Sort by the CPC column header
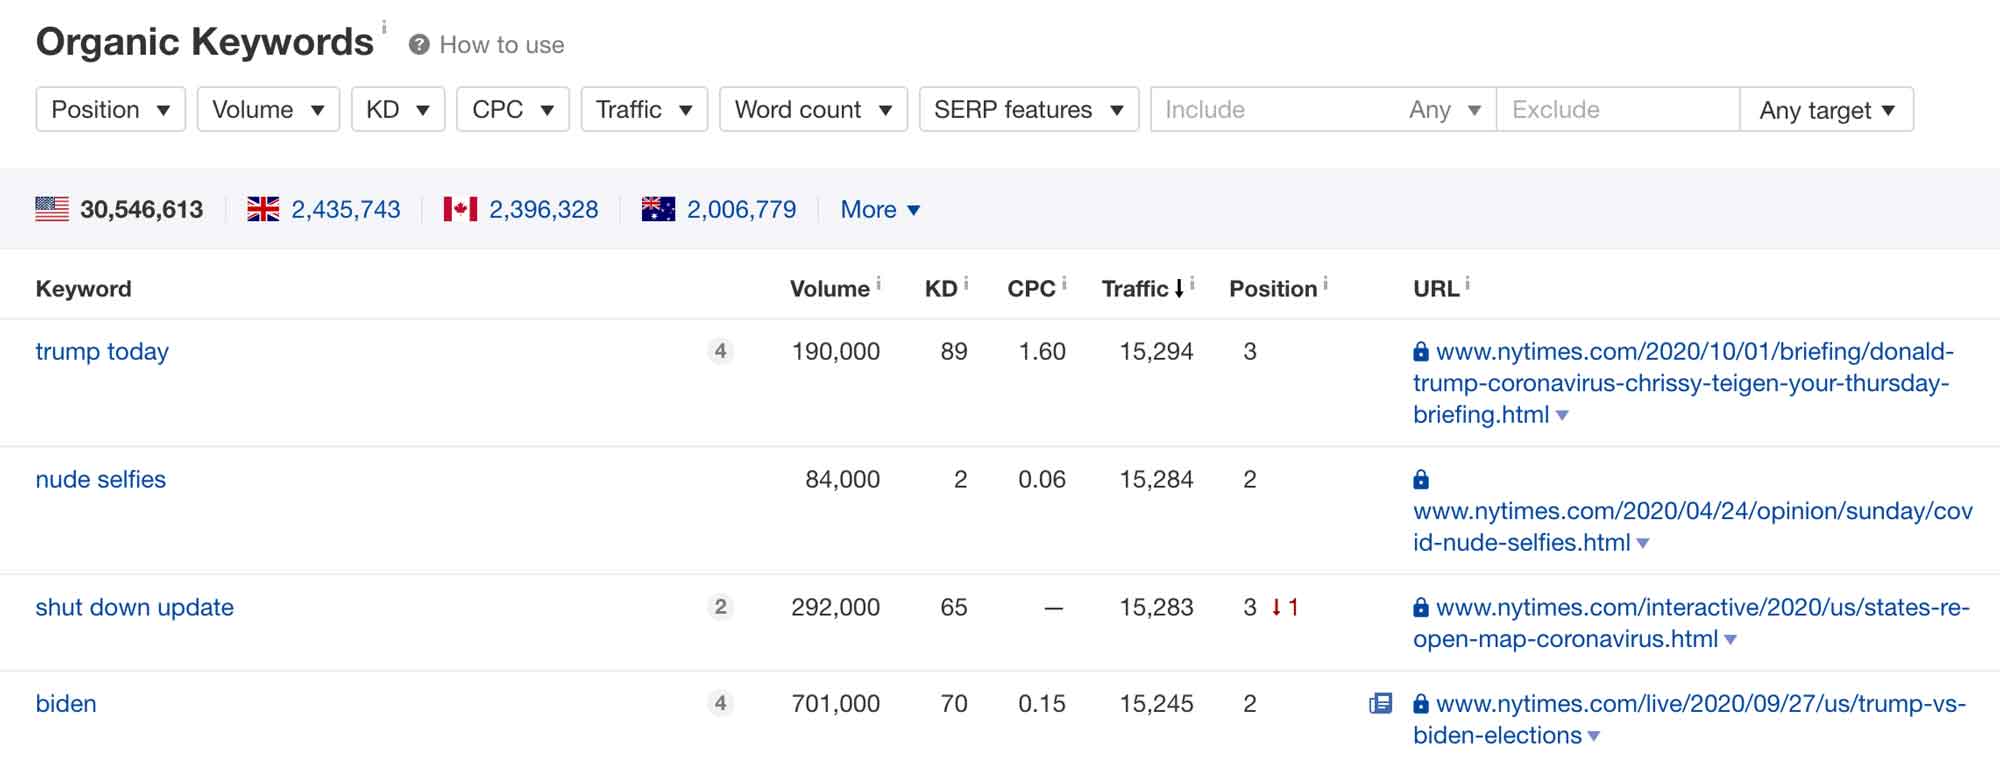The image size is (2000, 757). click(1031, 289)
